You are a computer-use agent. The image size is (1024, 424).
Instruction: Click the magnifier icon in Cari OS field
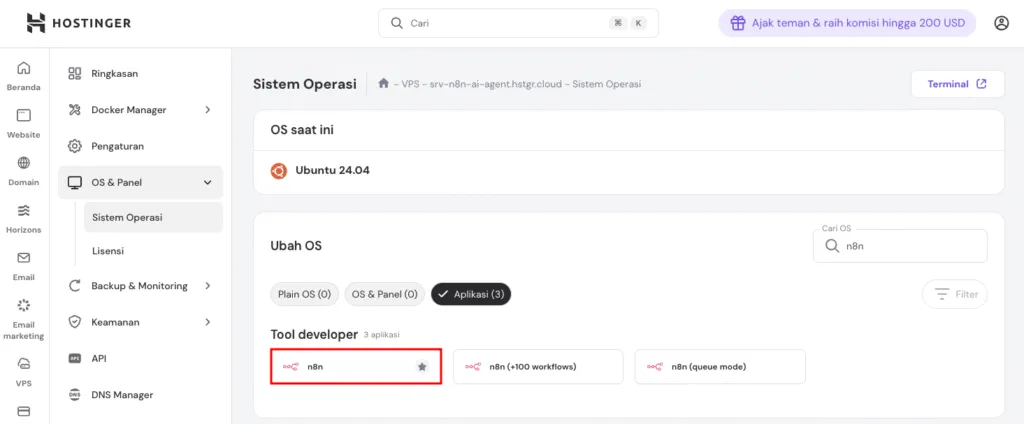click(832, 246)
